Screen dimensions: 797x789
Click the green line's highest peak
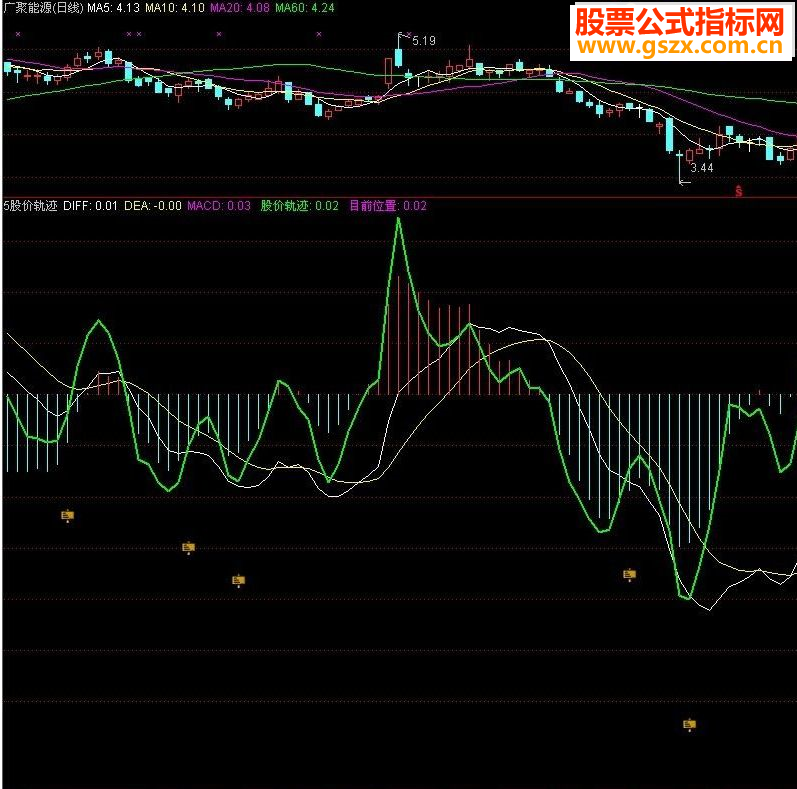click(398, 219)
